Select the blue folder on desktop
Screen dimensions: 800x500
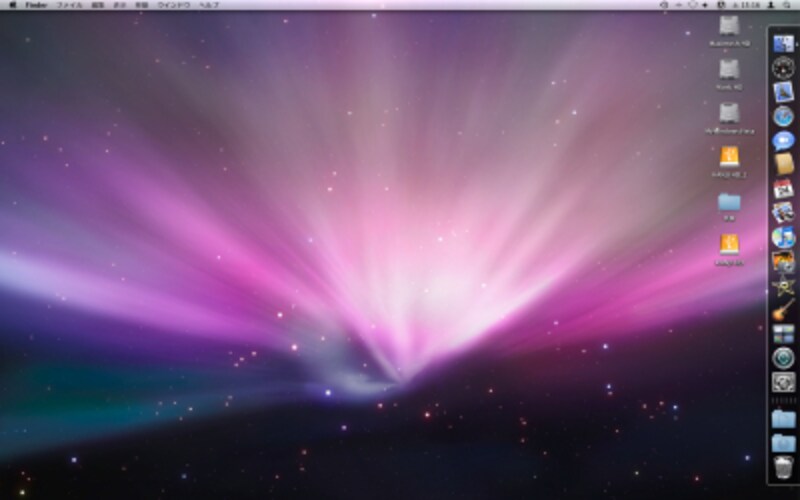tap(729, 203)
